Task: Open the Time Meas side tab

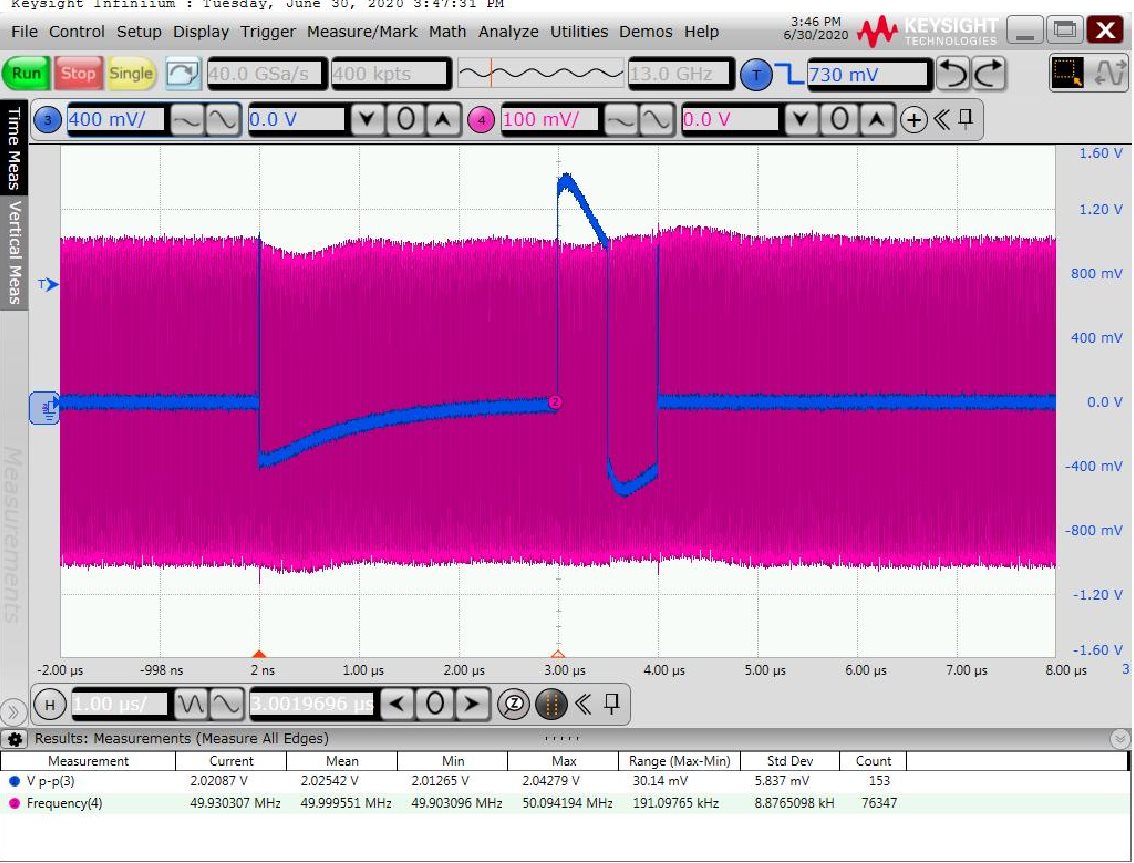Action: [14, 148]
